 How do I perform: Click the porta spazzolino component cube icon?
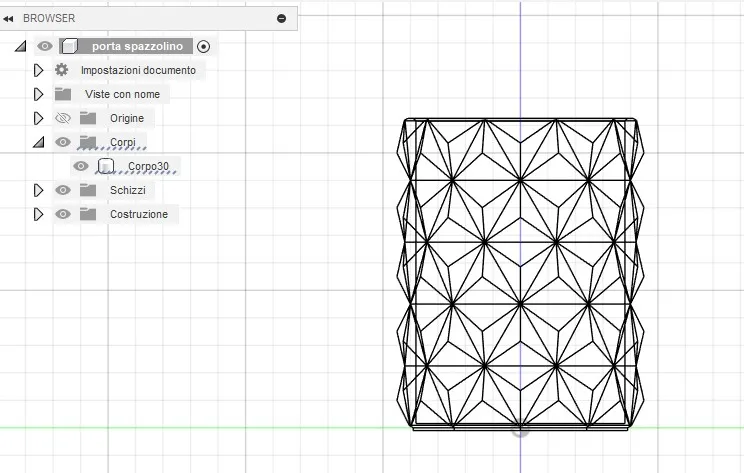pyautogui.click(x=69, y=46)
